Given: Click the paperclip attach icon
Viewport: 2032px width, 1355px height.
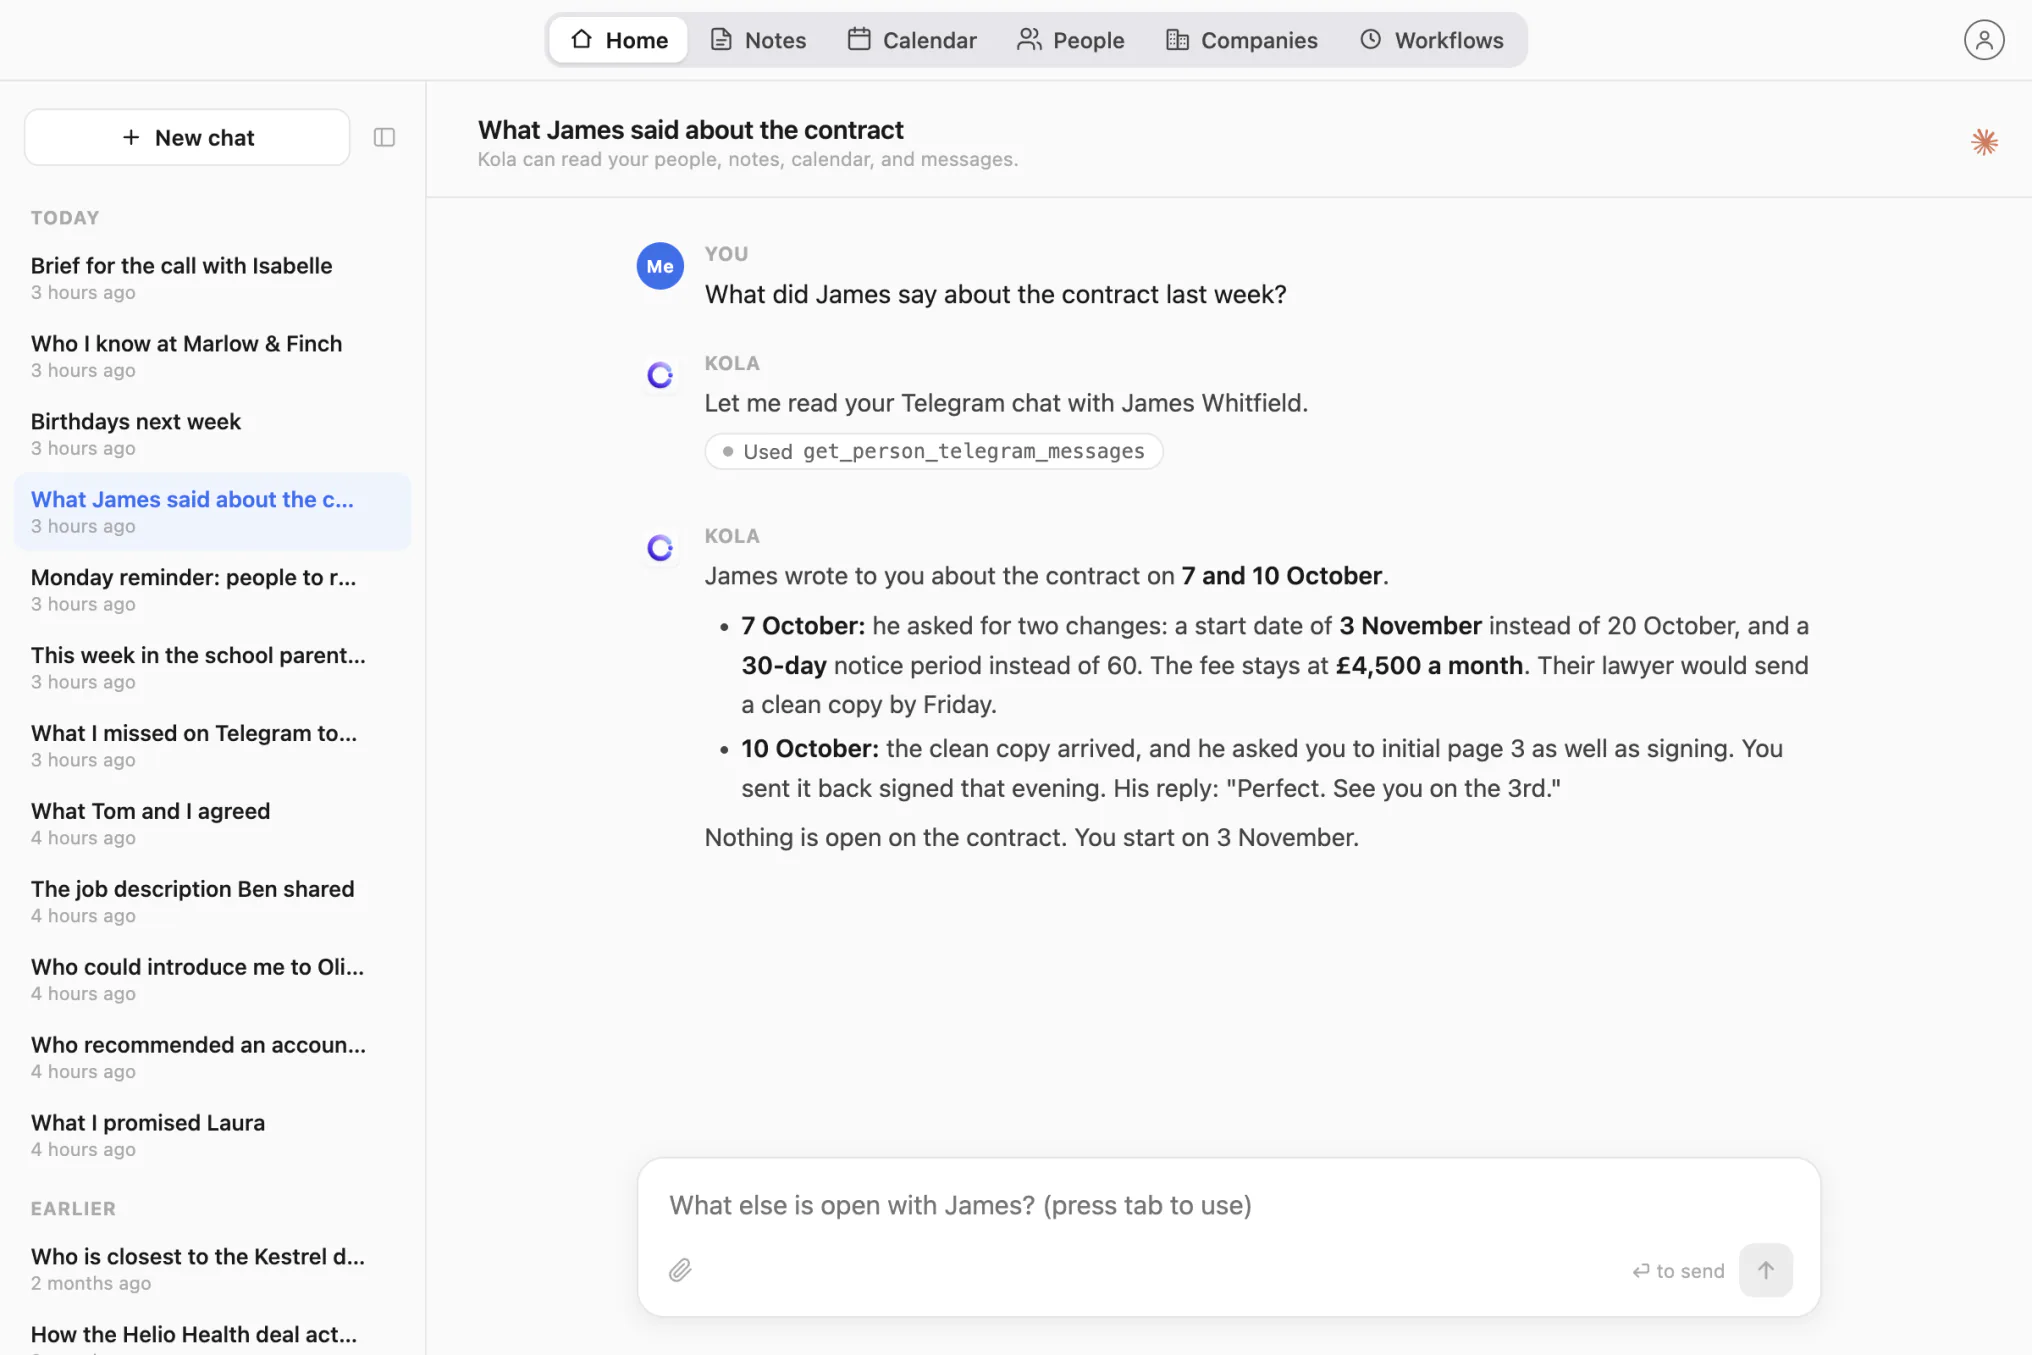Looking at the screenshot, I should click(680, 1270).
